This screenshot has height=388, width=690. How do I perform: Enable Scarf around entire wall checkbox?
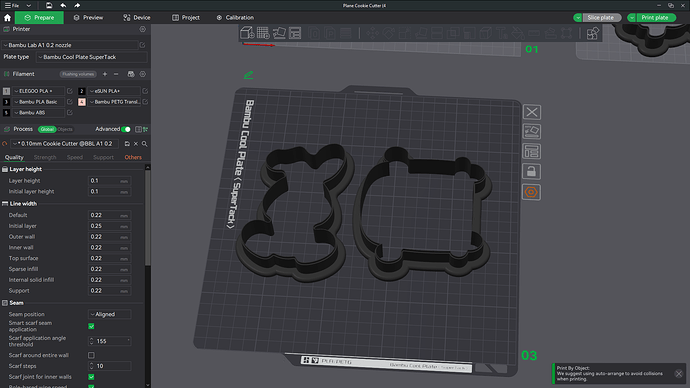tap(91, 355)
